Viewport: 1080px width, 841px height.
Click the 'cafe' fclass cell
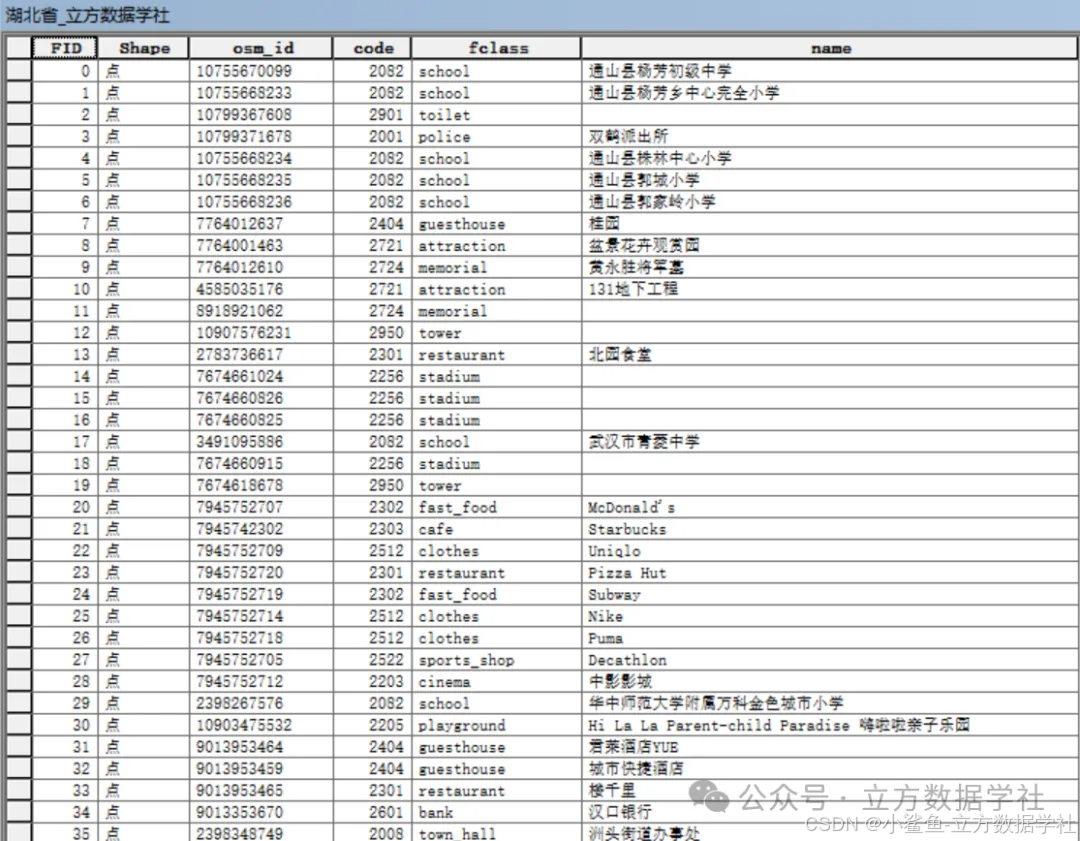[497, 529]
